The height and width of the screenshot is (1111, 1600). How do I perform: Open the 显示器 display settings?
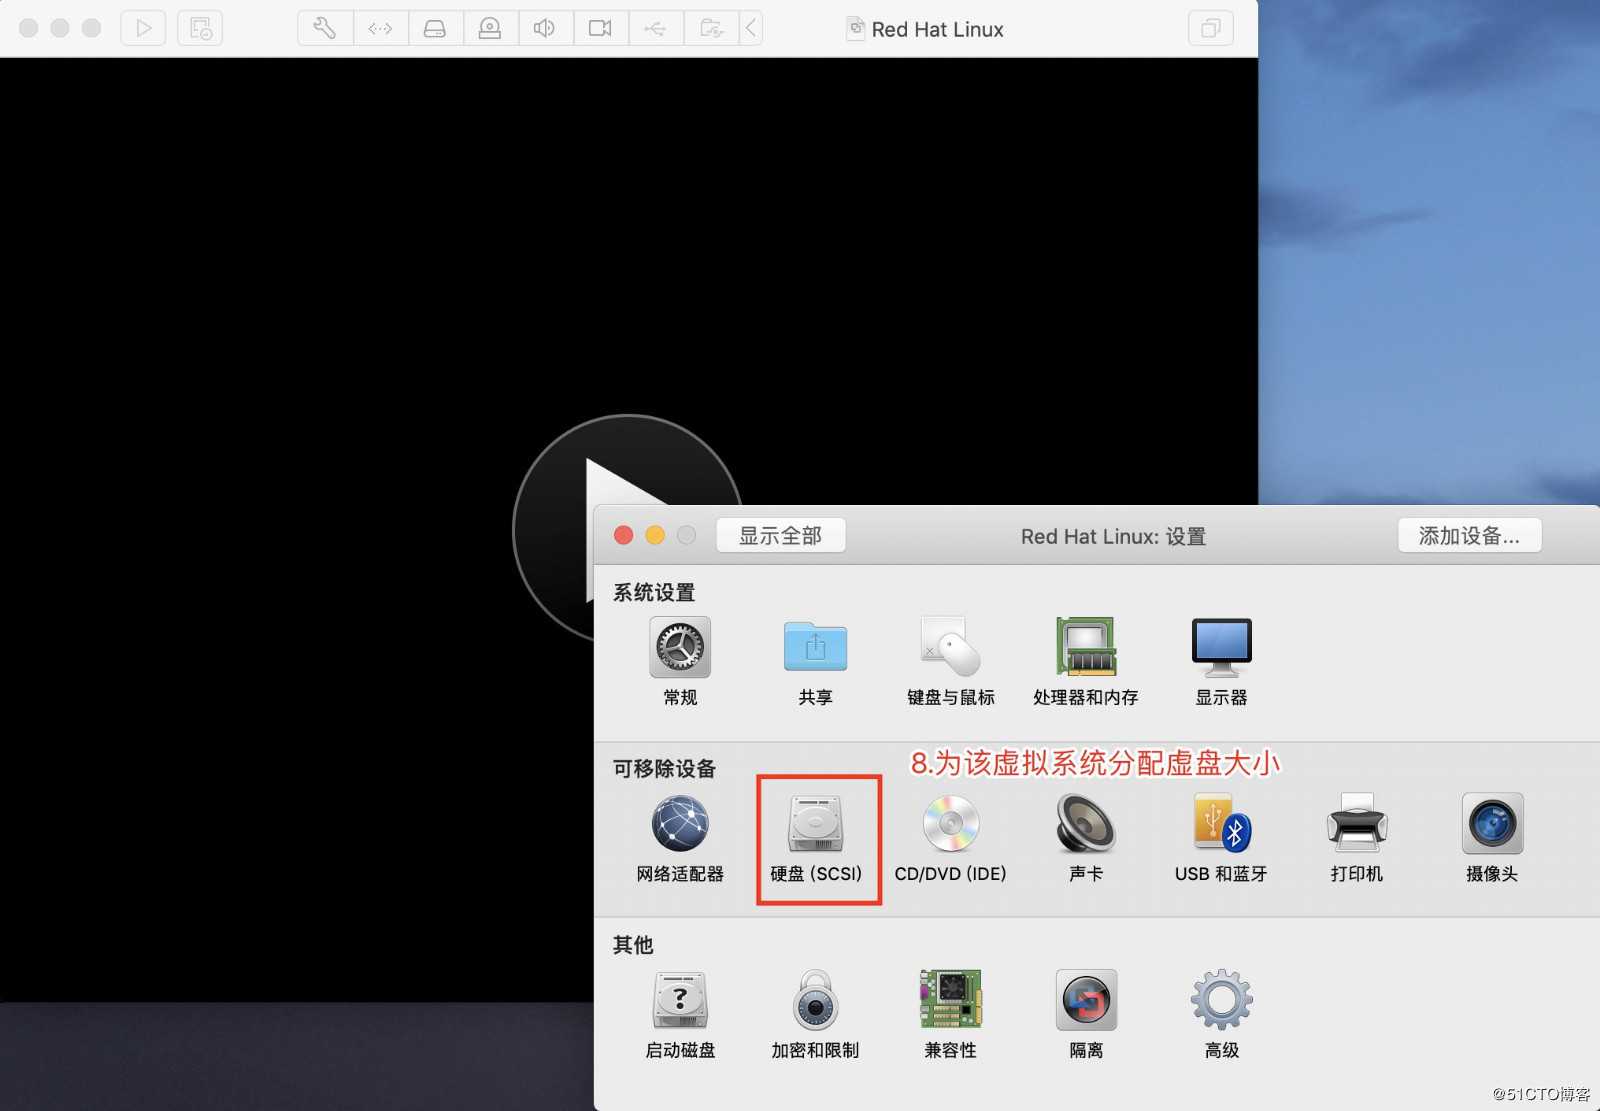tap(1221, 661)
